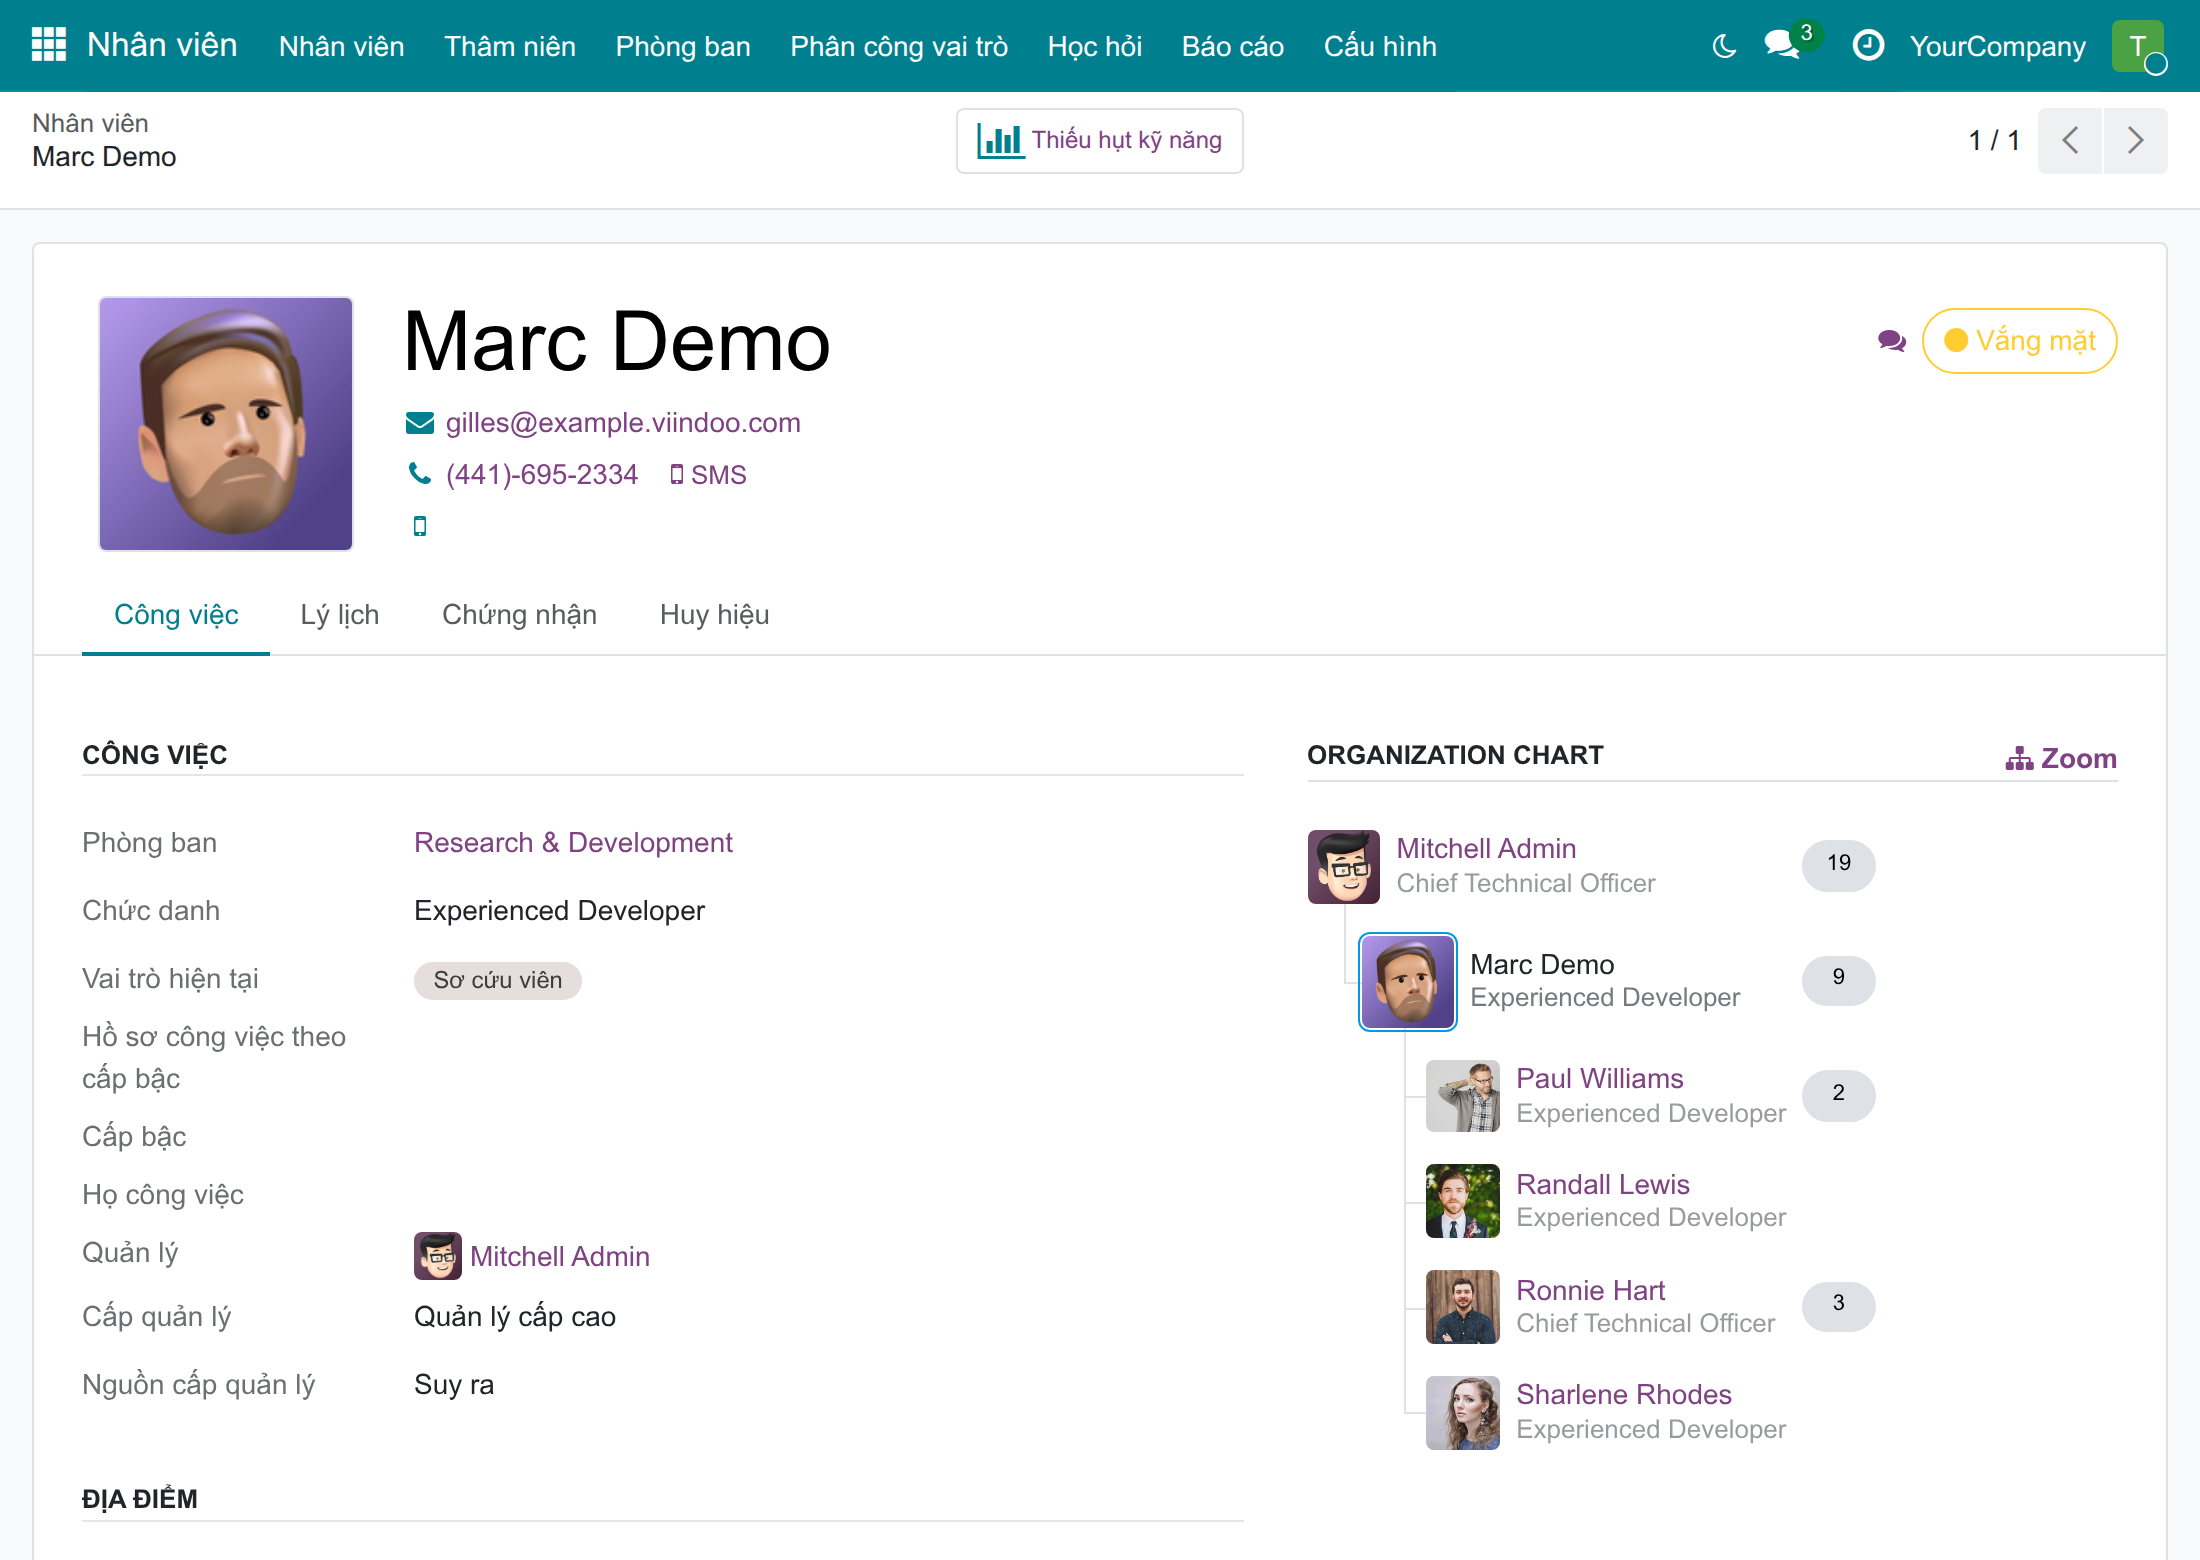Click Sơ cứu viên role tag
The height and width of the screenshot is (1560, 2200).
click(x=498, y=980)
